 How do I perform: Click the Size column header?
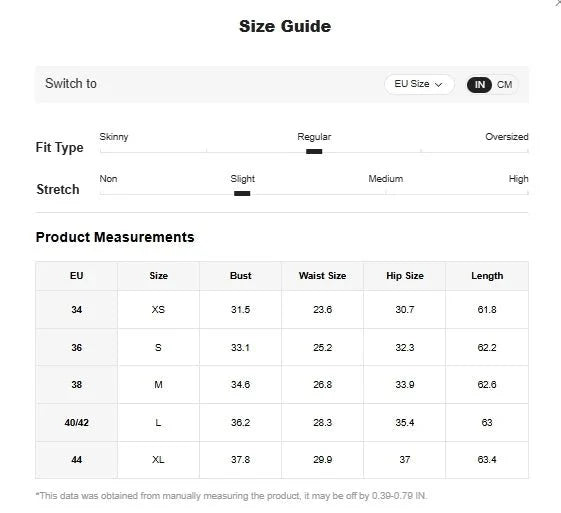pyautogui.click(x=158, y=276)
